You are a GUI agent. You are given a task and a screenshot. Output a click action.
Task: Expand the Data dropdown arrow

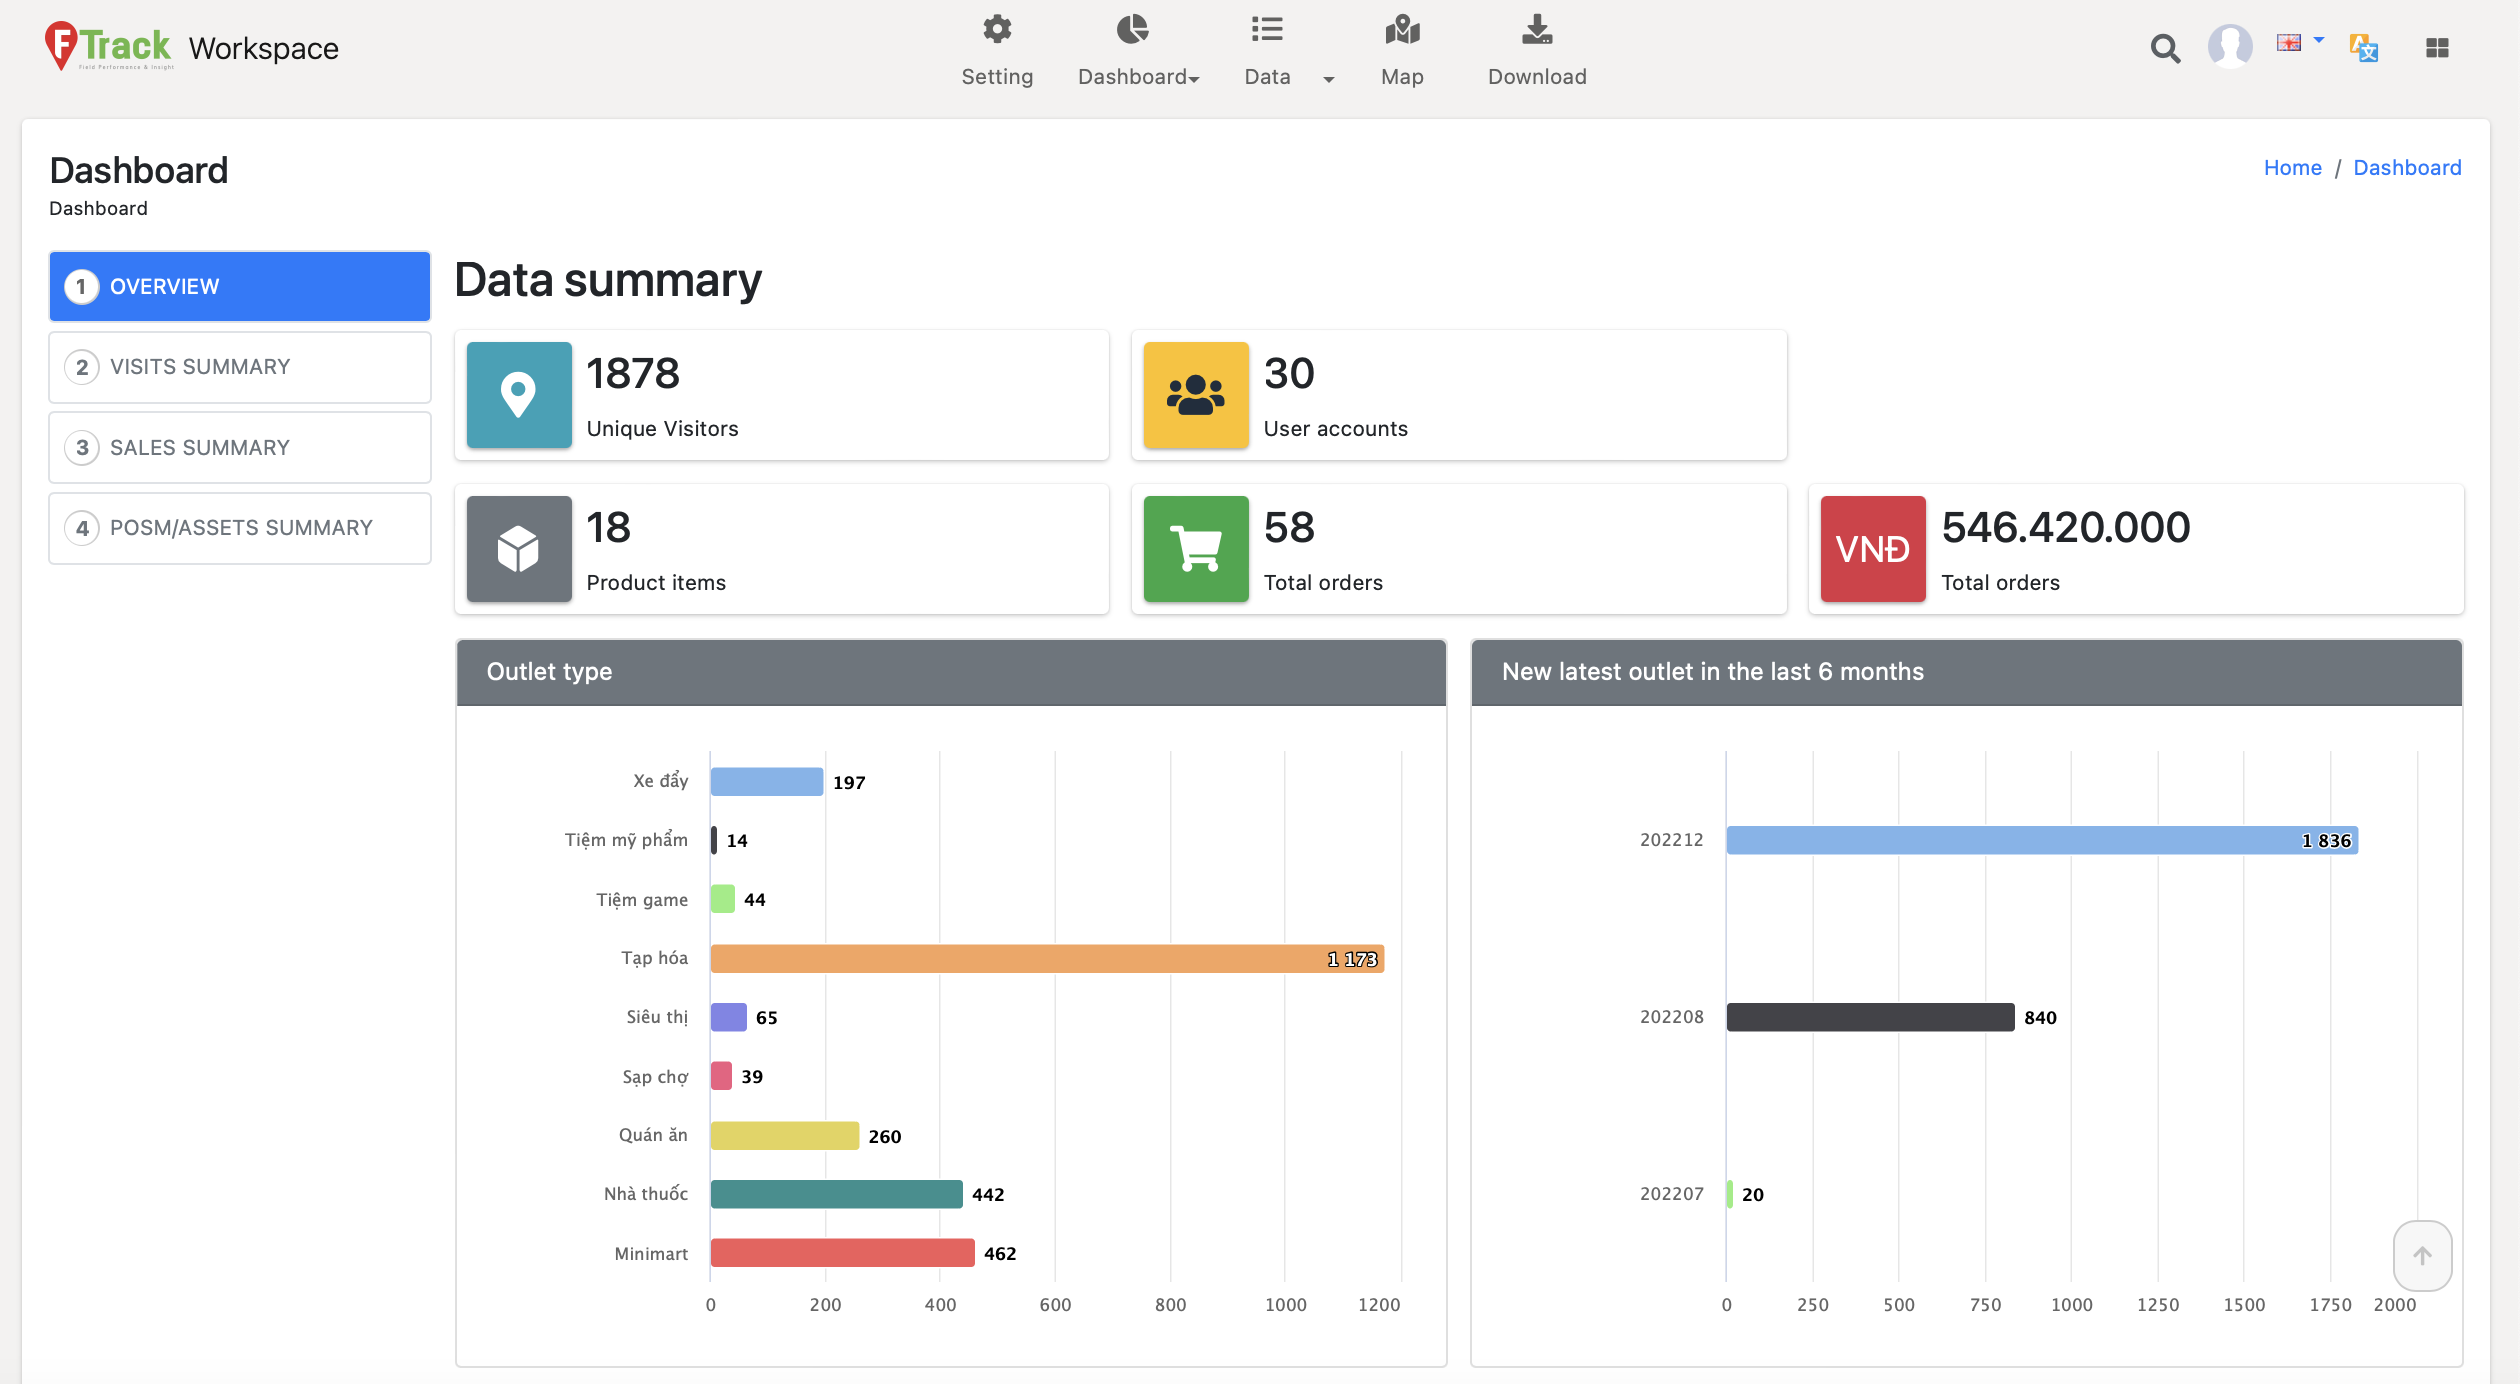(1328, 78)
